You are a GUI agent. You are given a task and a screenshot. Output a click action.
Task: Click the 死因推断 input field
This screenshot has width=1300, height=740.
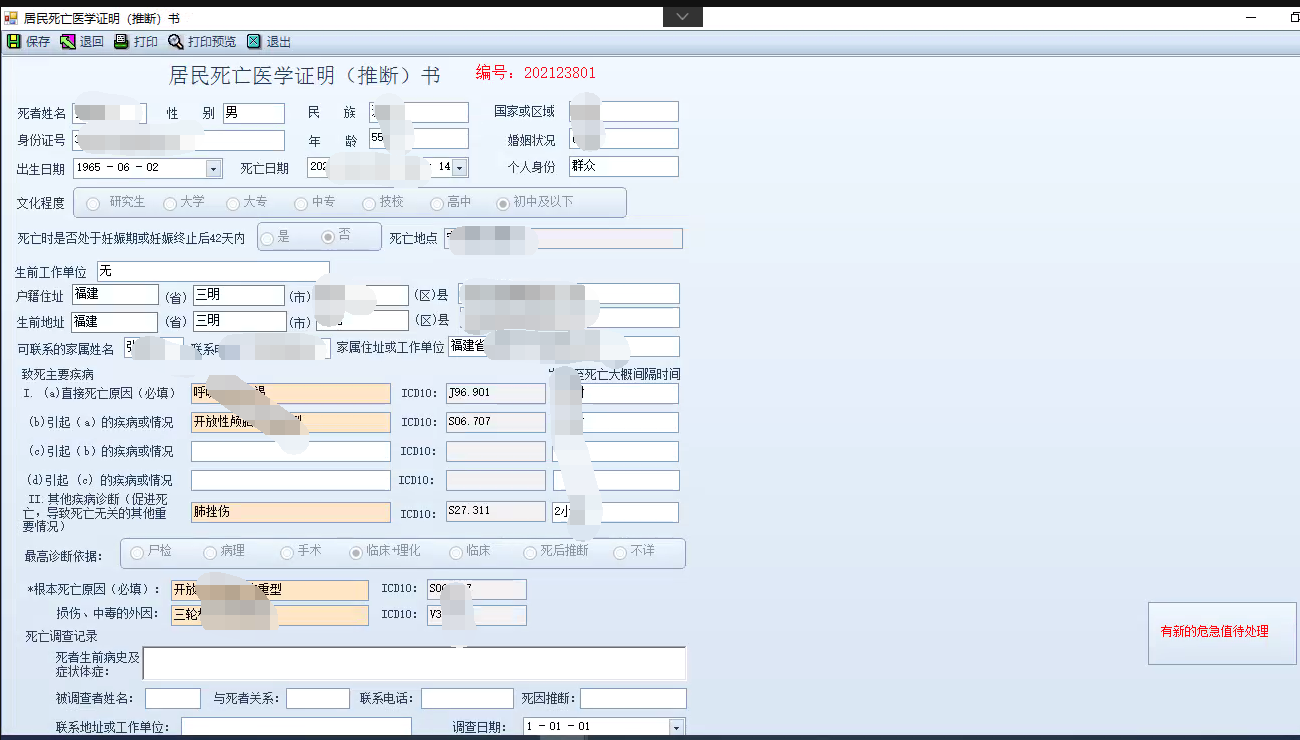(633, 698)
